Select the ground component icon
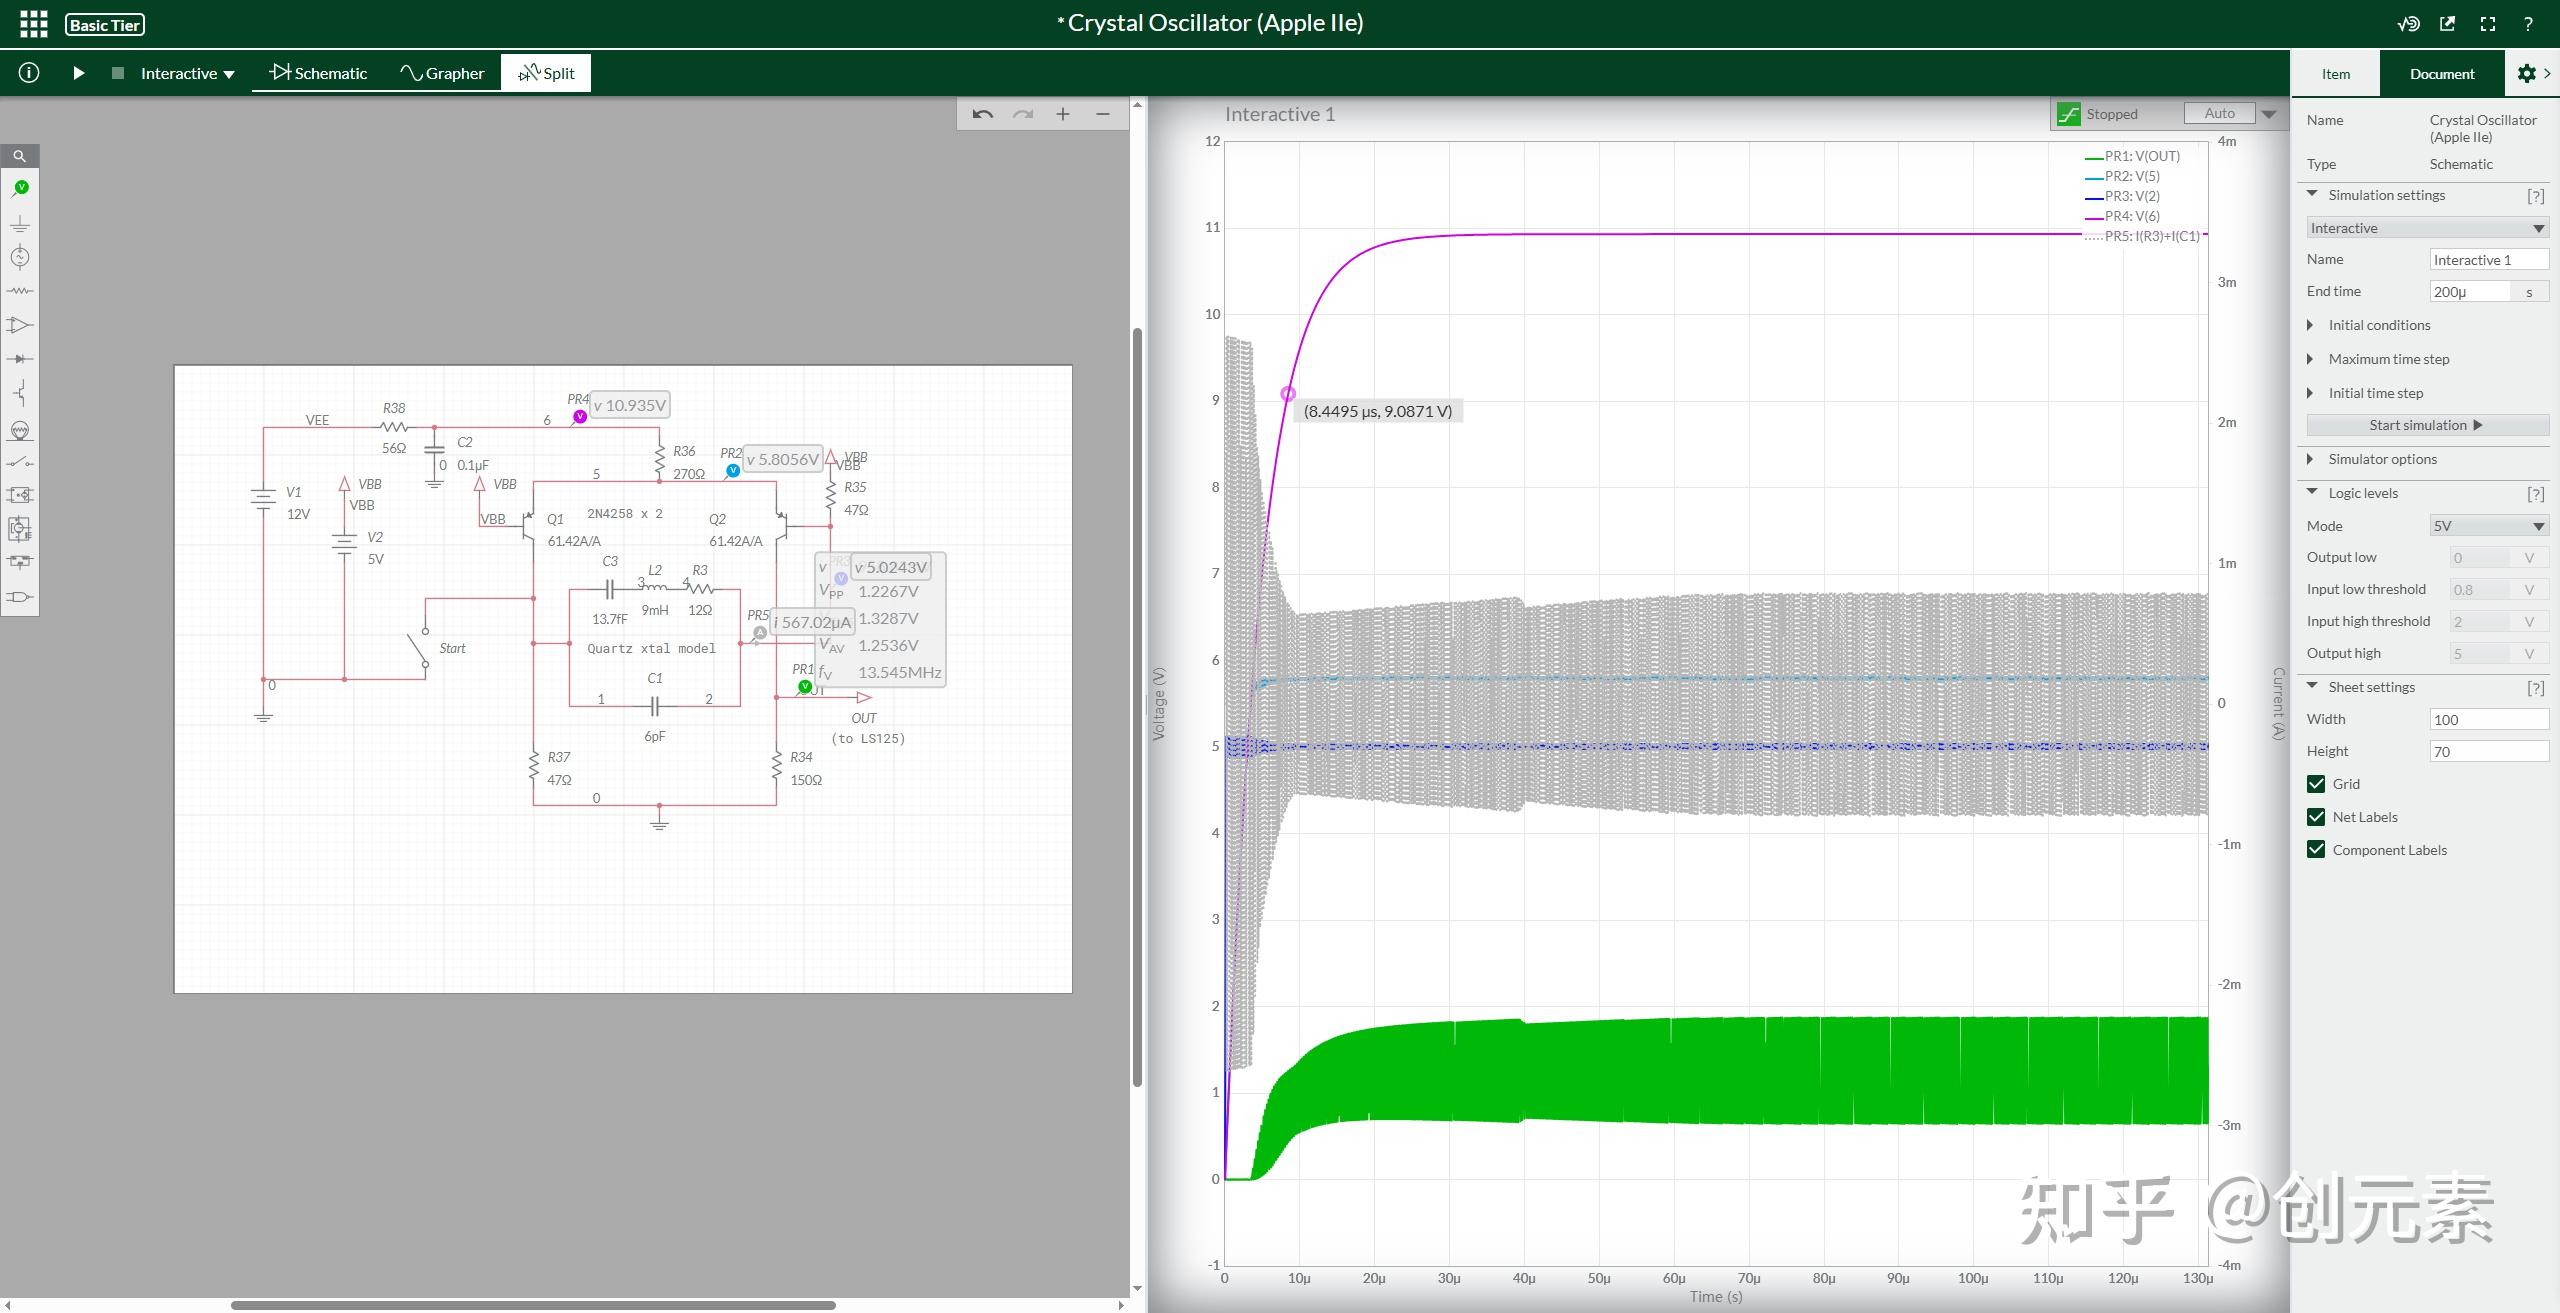The image size is (2560, 1313). click(x=20, y=224)
